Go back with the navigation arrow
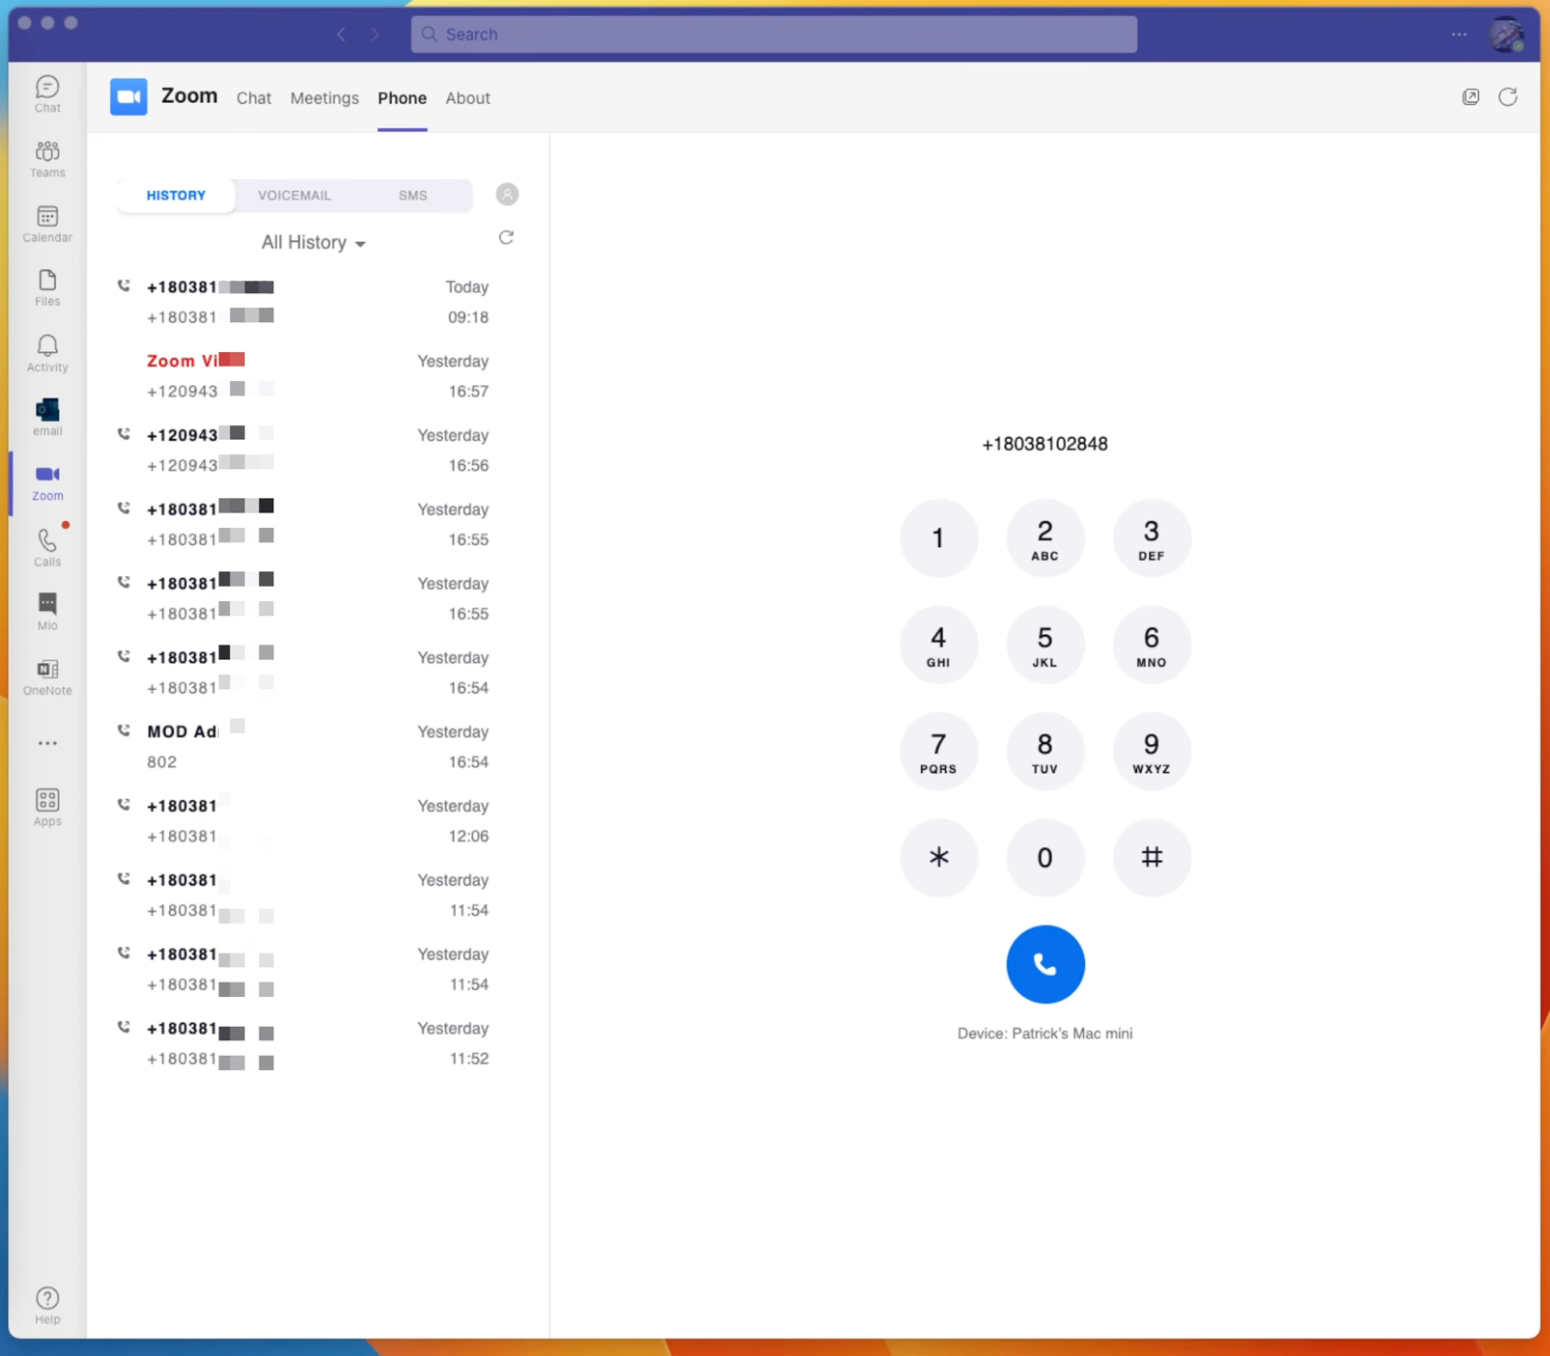The image size is (1550, 1356). coord(341,34)
